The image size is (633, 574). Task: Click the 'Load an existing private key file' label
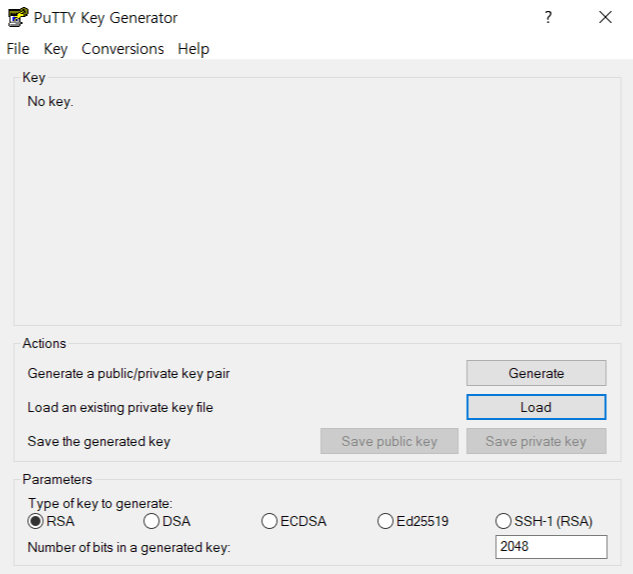point(120,407)
